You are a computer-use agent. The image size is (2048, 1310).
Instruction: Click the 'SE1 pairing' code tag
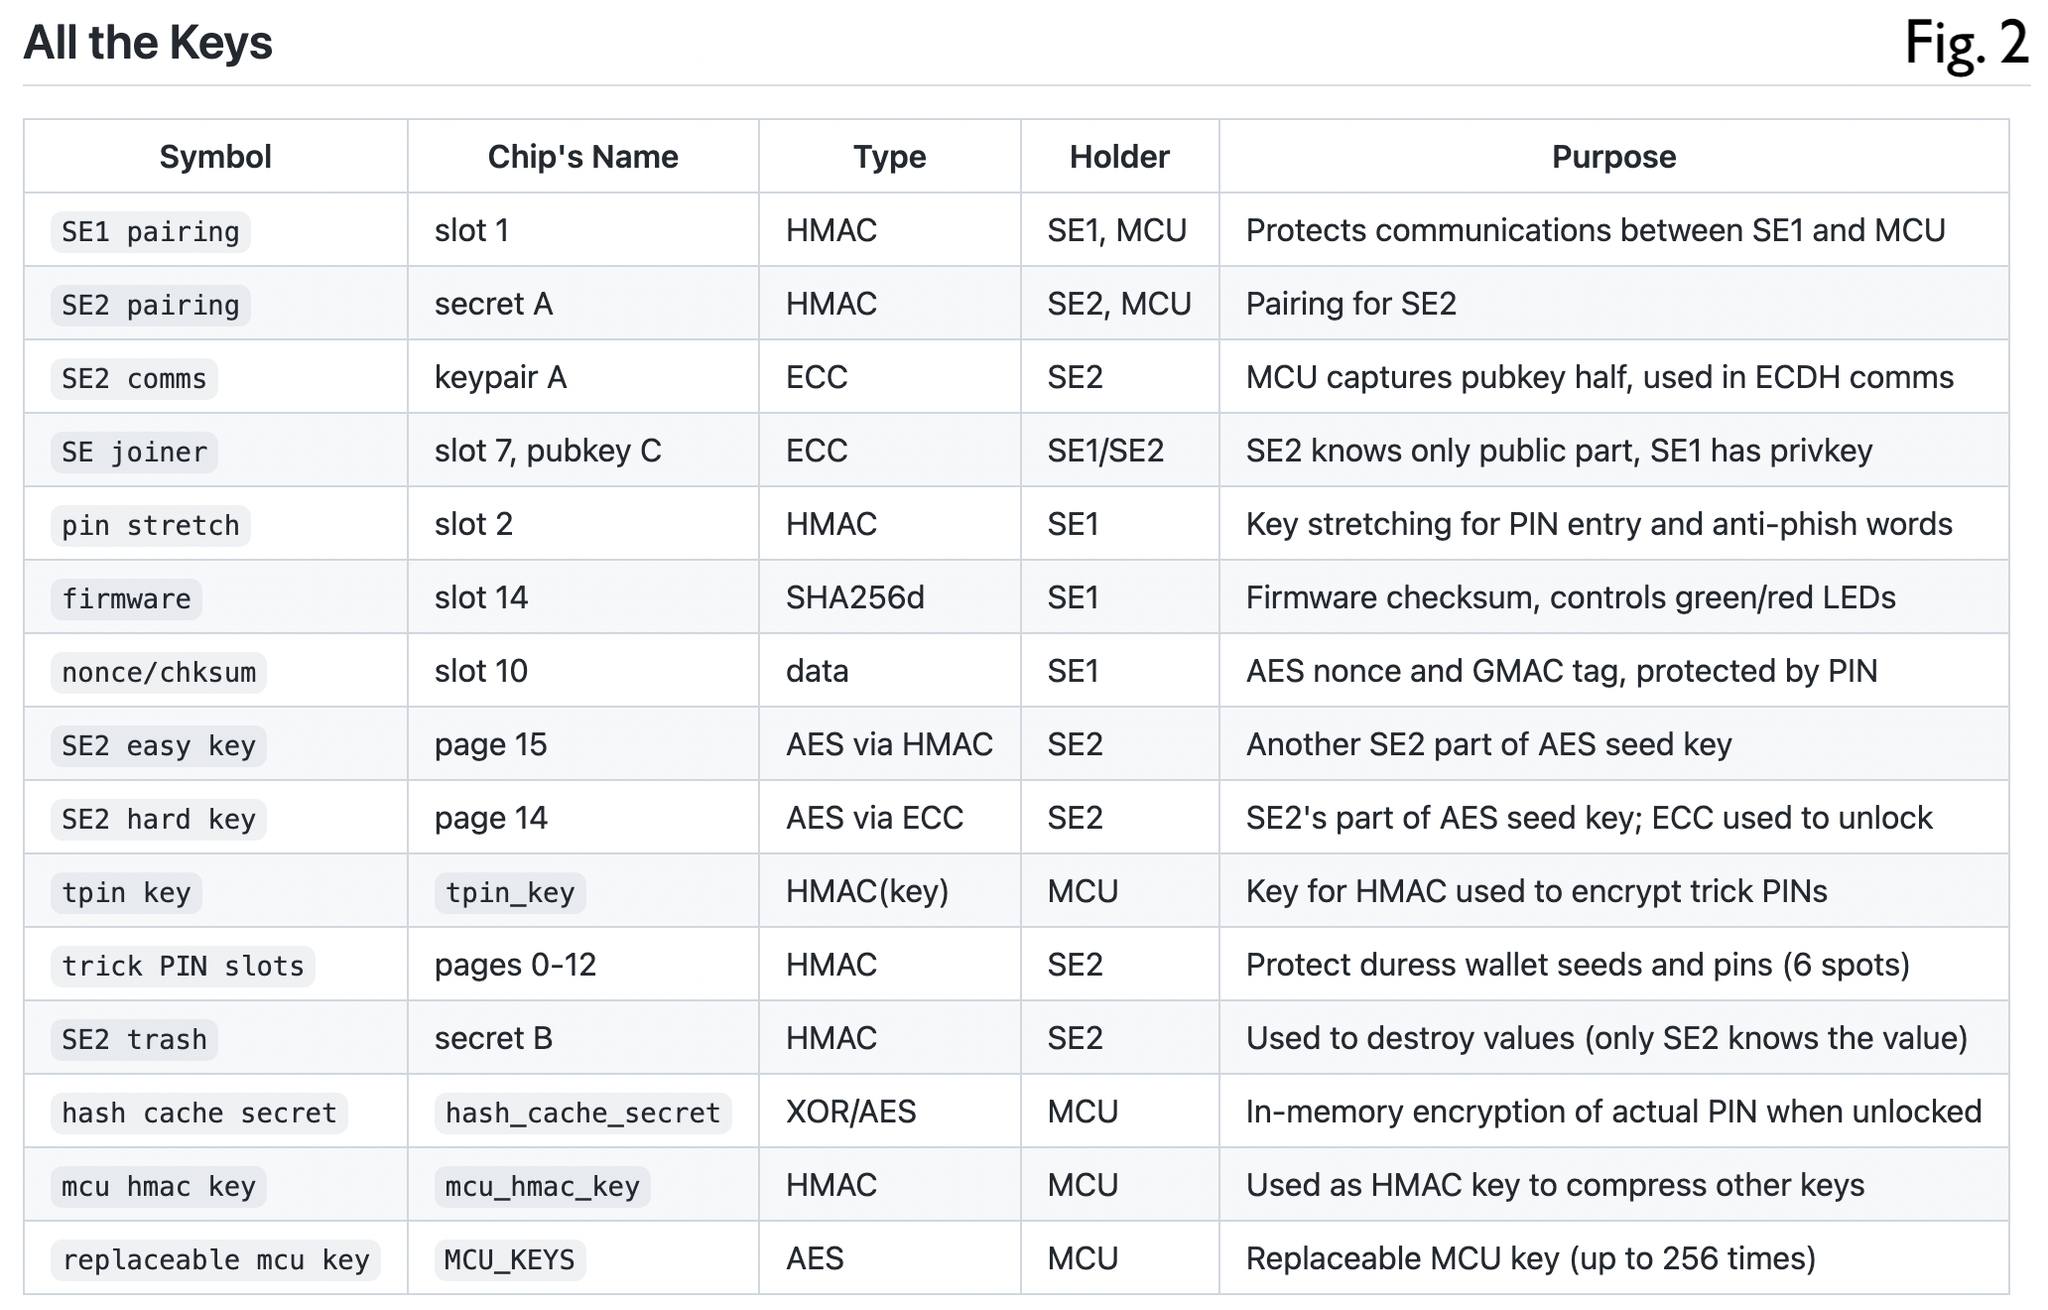150,232
